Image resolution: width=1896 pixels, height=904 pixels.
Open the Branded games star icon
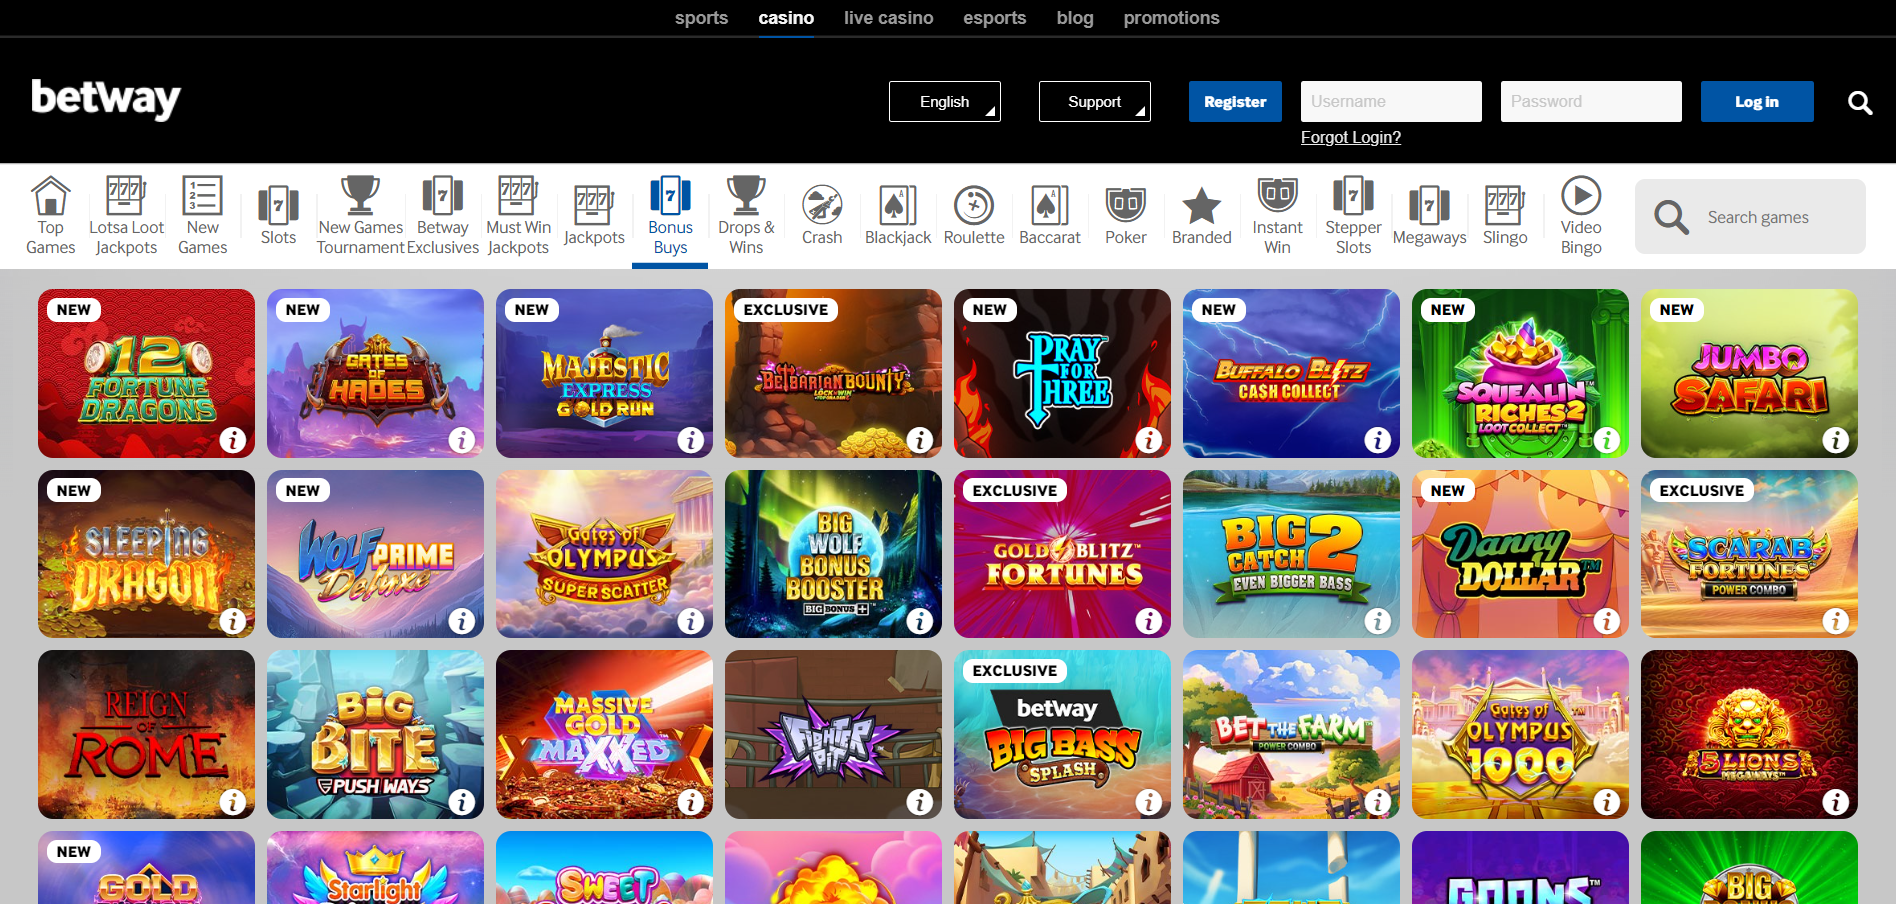(x=1202, y=206)
